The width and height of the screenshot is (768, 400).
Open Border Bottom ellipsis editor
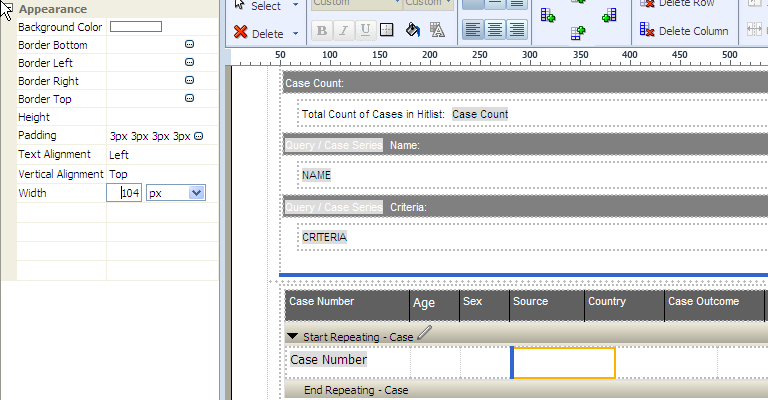tap(190, 45)
